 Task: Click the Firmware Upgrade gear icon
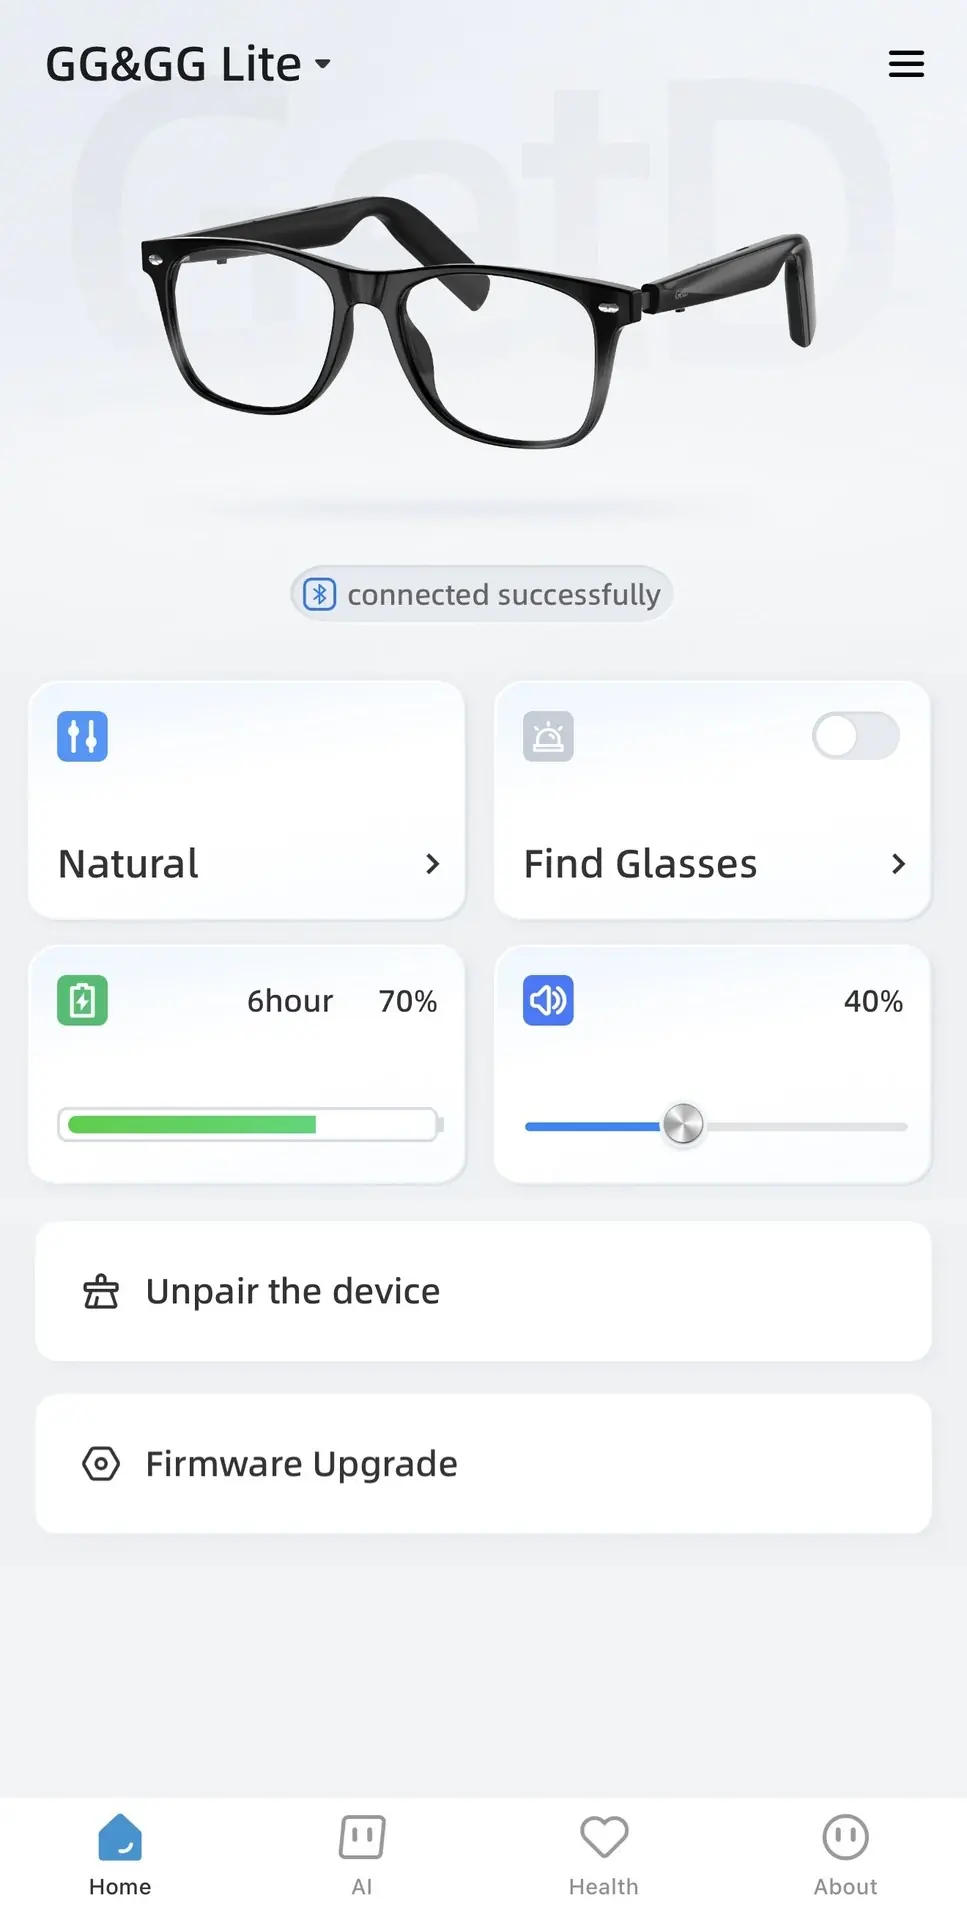pyautogui.click(x=101, y=1464)
